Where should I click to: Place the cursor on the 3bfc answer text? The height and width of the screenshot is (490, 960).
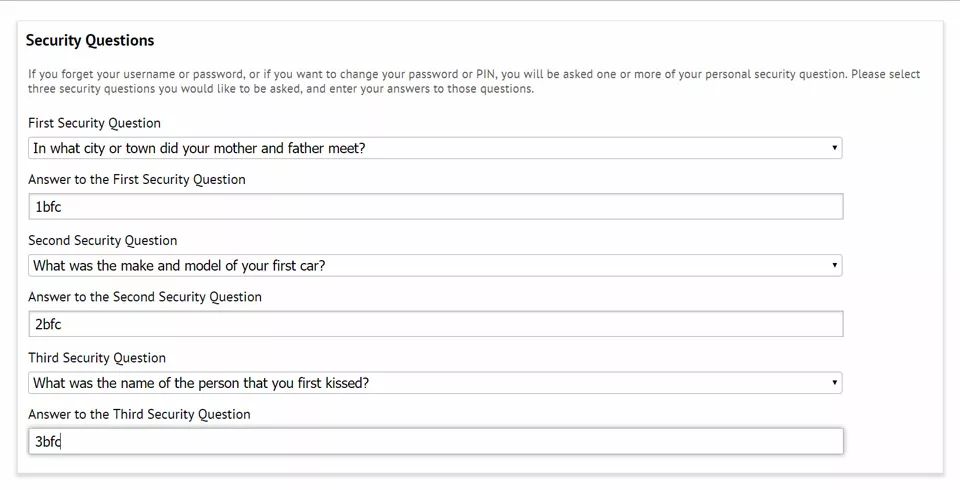[x=48, y=442]
